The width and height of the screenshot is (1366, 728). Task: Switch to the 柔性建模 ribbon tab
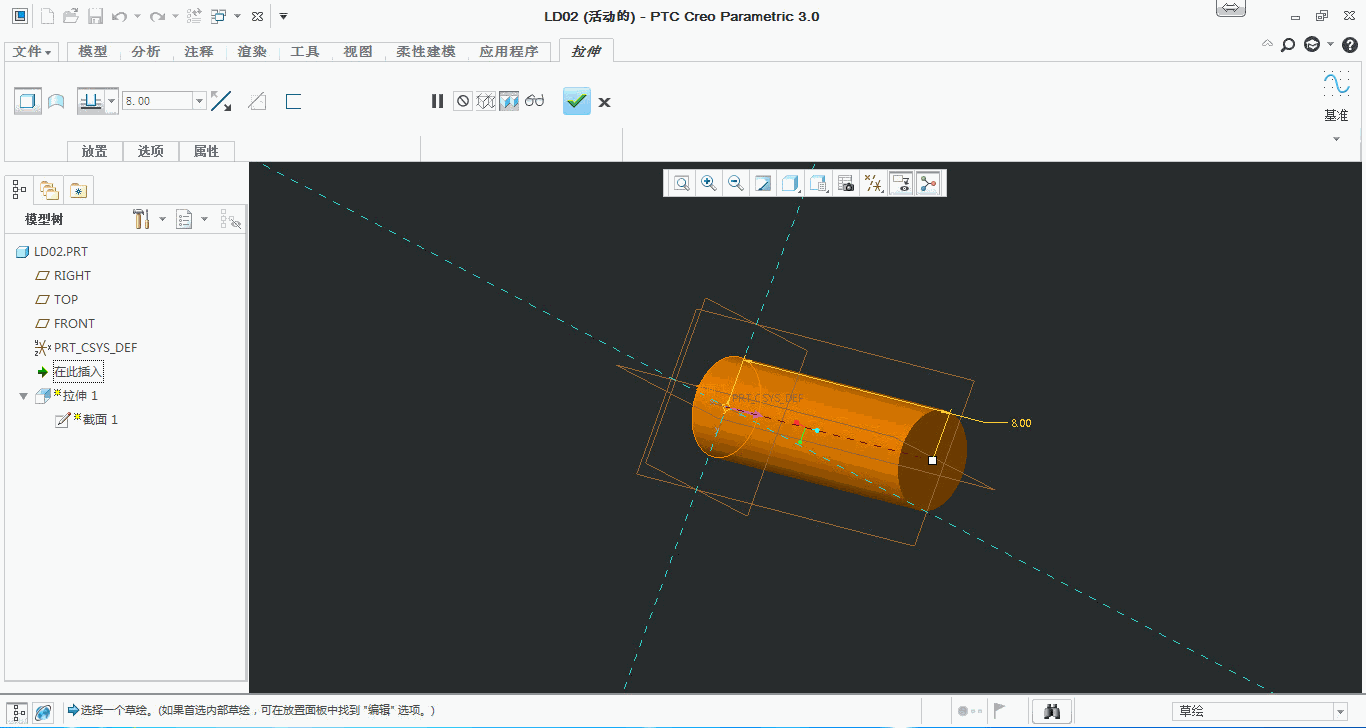click(x=426, y=51)
